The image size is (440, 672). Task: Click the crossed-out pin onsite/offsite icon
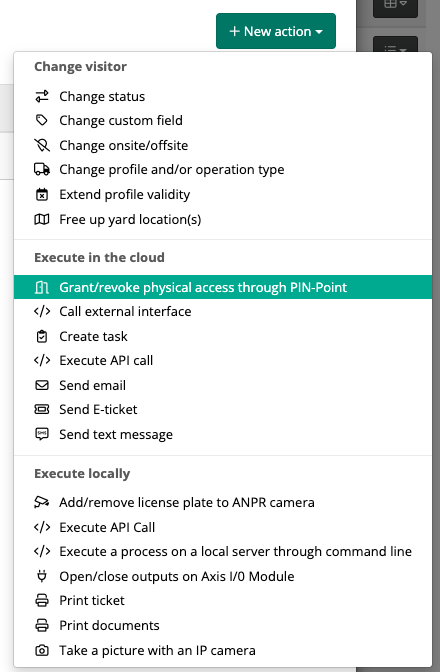[x=42, y=145]
